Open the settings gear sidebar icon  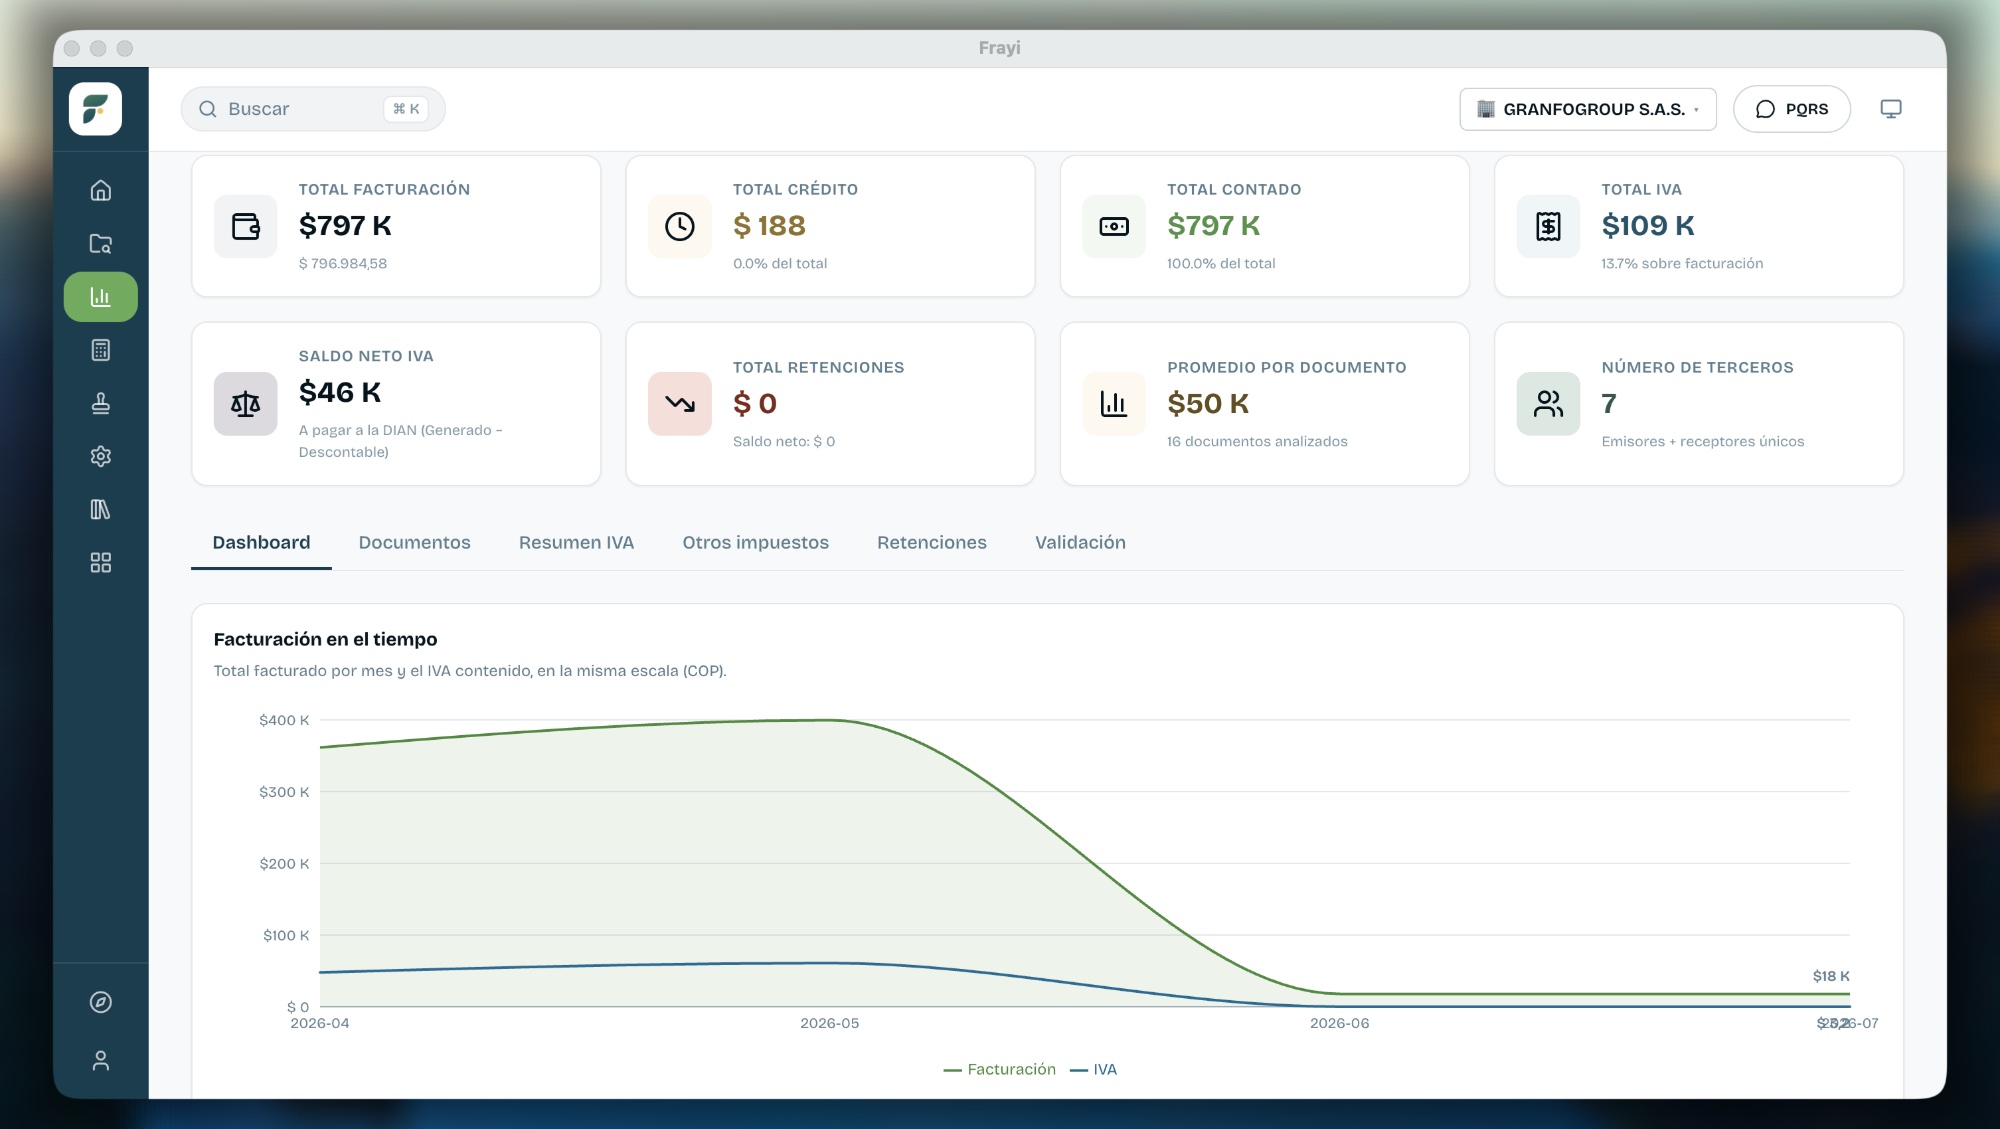[x=101, y=456]
